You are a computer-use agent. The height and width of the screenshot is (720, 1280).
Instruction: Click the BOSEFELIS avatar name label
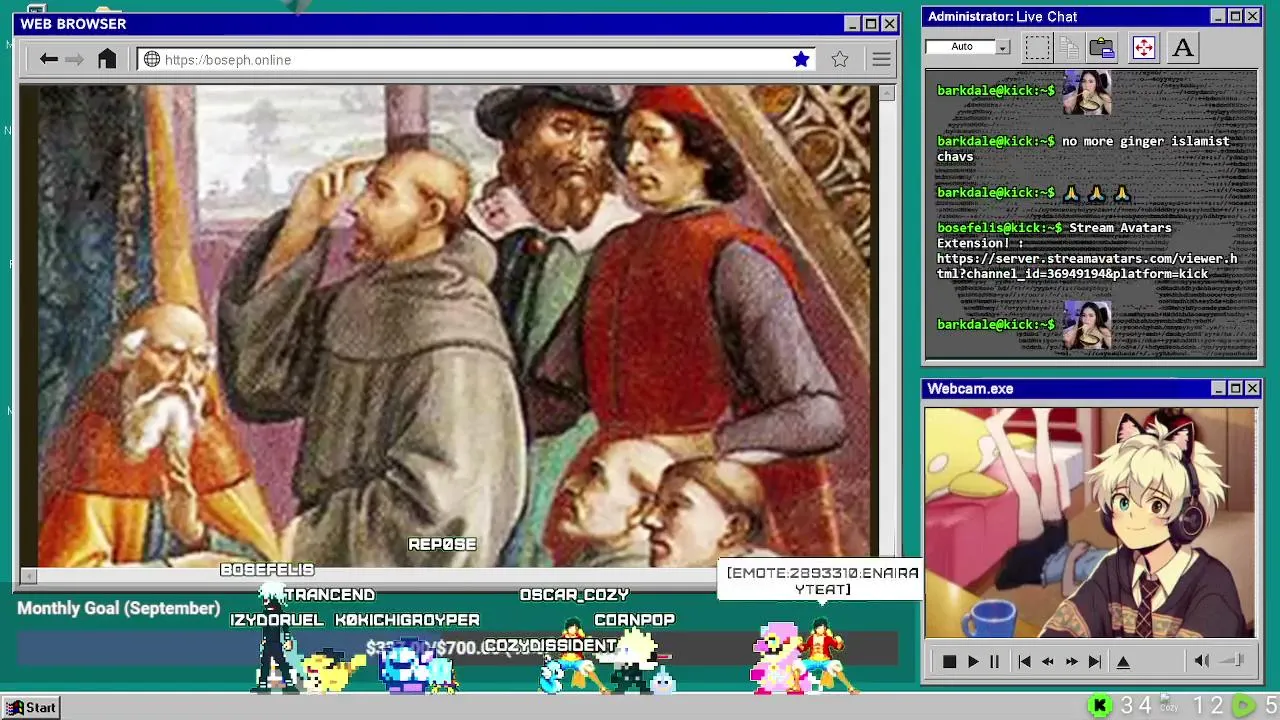(267, 570)
